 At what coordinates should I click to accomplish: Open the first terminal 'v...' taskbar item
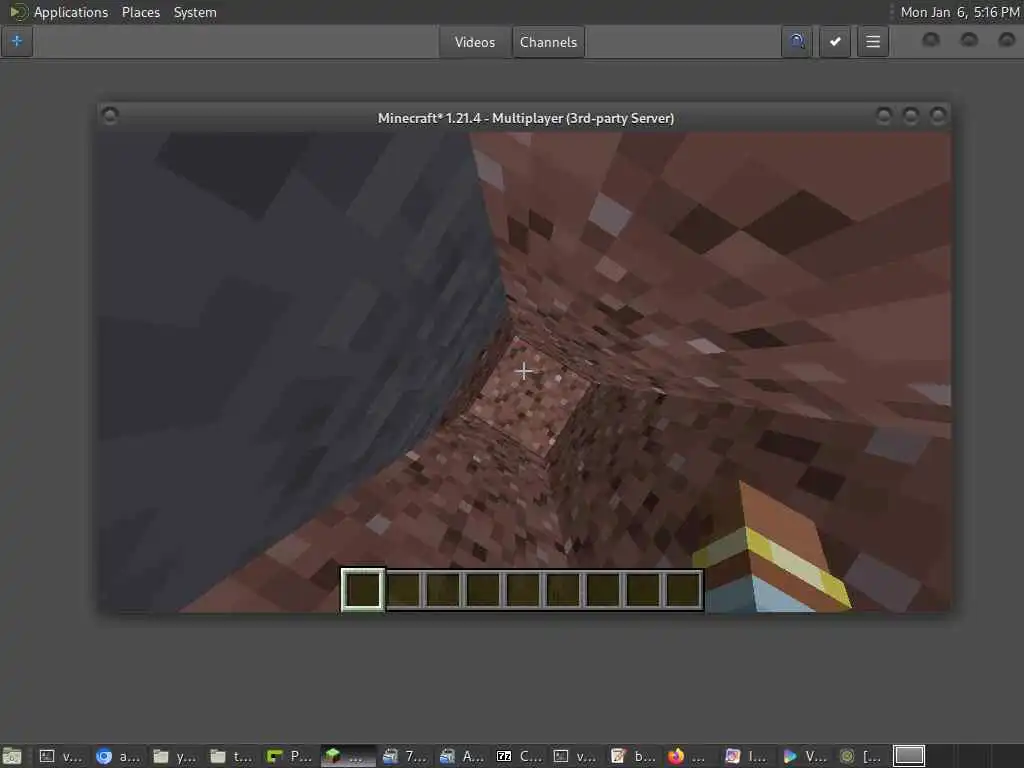pyautogui.click(x=60, y=756)
